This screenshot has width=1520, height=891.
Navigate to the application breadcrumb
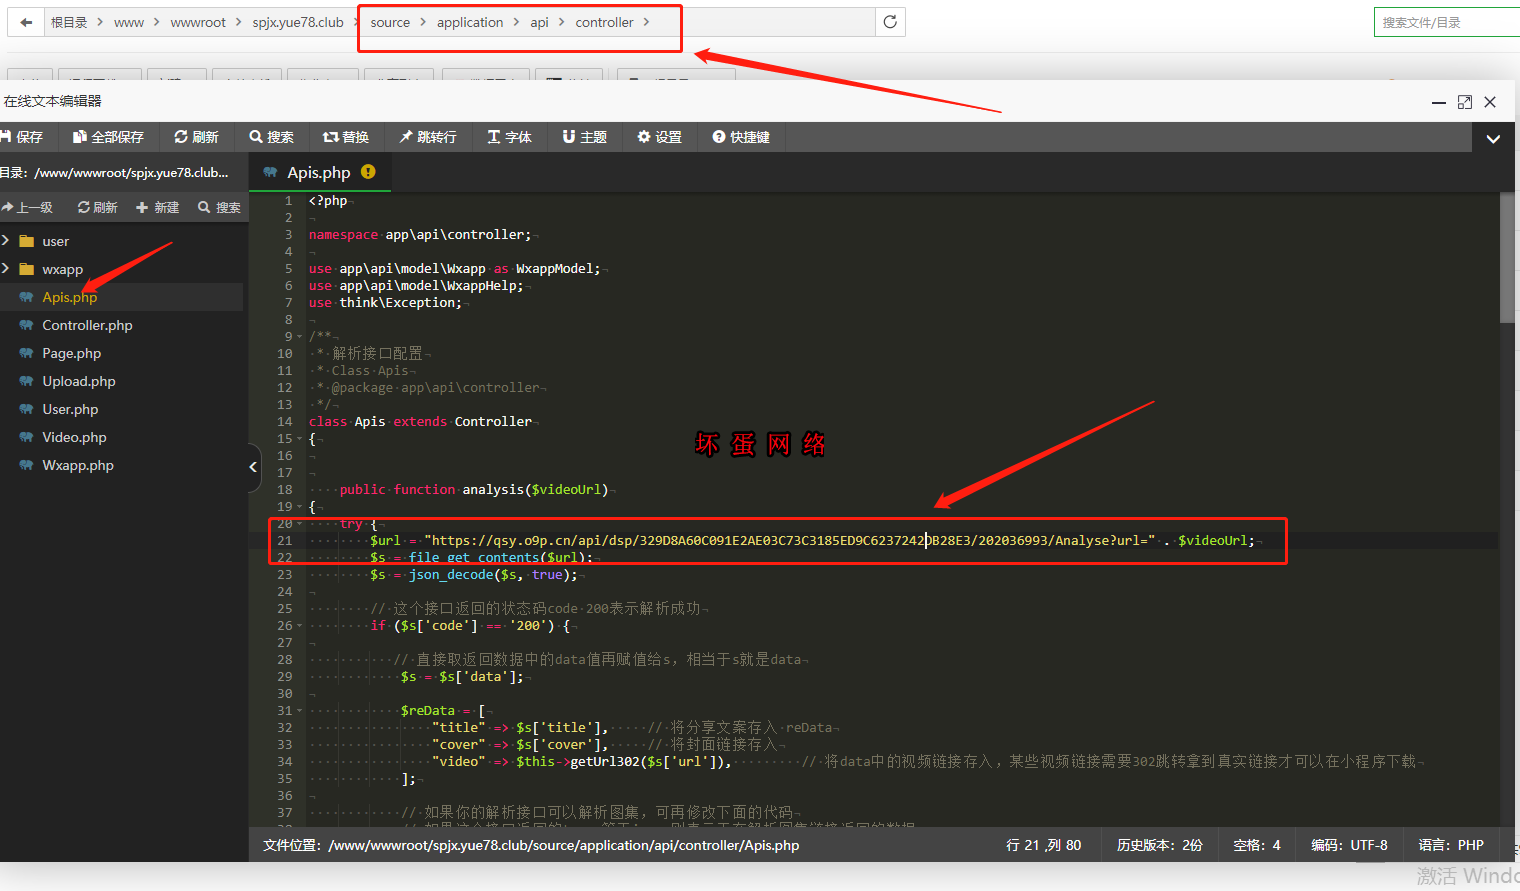point(470,22)
